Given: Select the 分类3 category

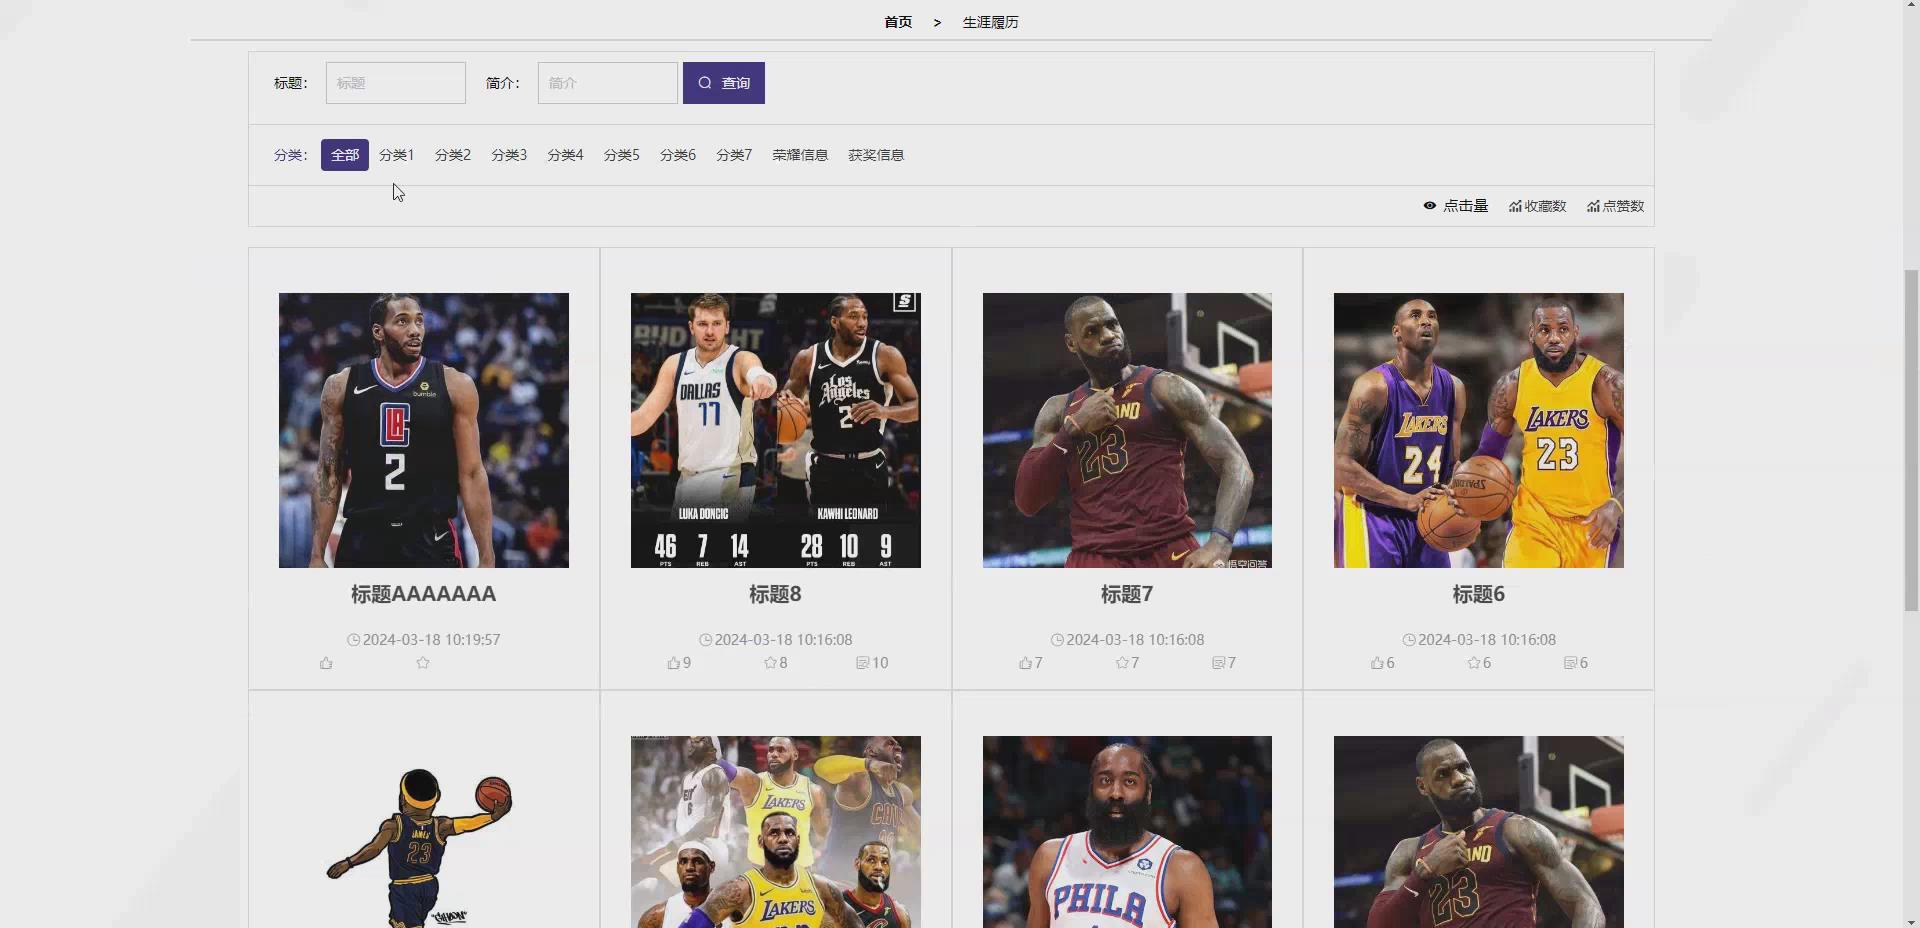Looking at the screenshot, I should click(x=509, y=155).
